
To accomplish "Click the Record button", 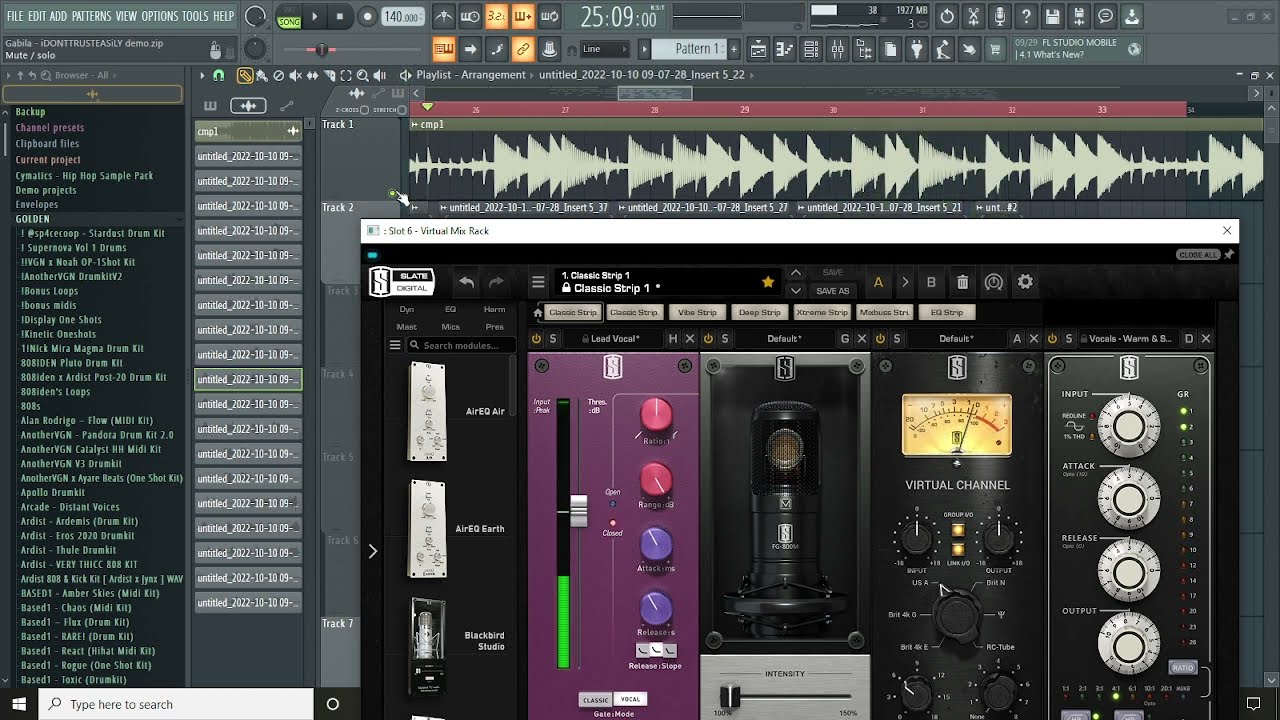I will pyautogui.click(x=367, y=17).
